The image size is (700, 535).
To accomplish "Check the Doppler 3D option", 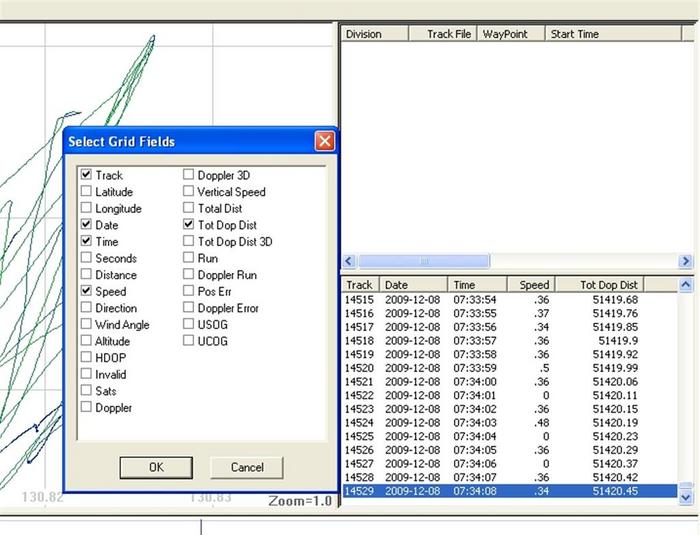I will tap(189, 176).
